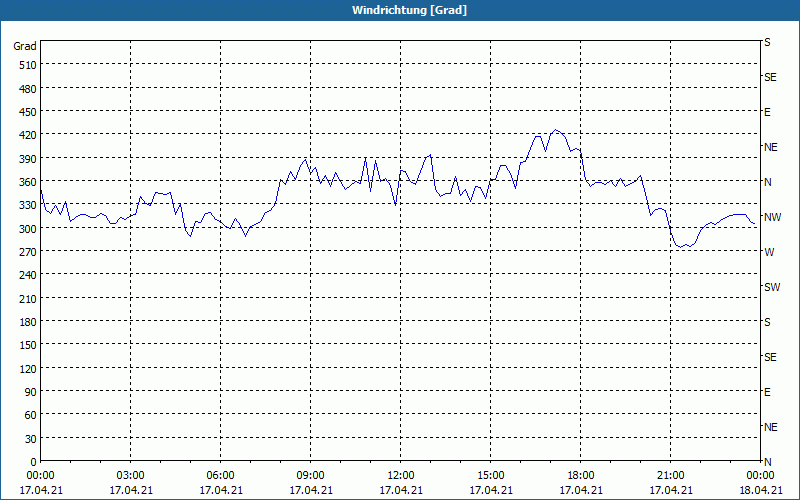This screenshot has height=500, width=800.
Task: Select the 90 y-axis value
Action: click(x=31, y=392)
